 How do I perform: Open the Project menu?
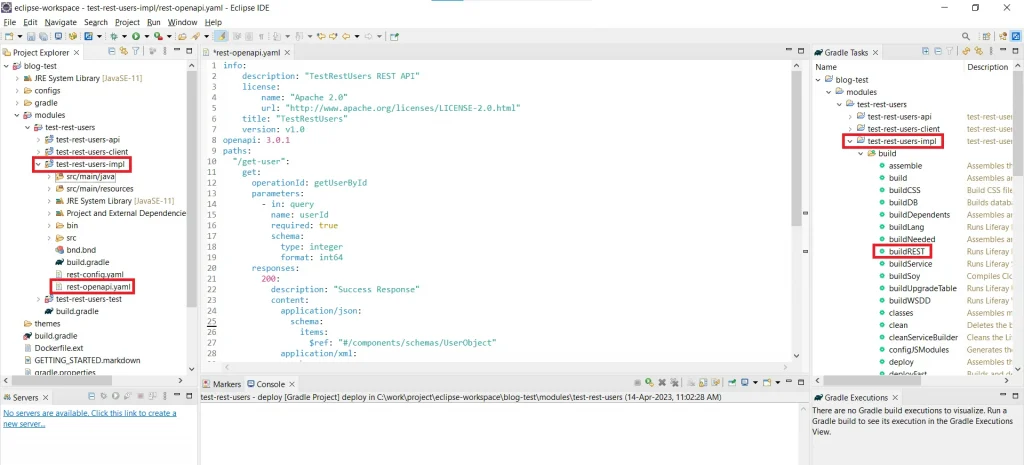tap(127, 22)
